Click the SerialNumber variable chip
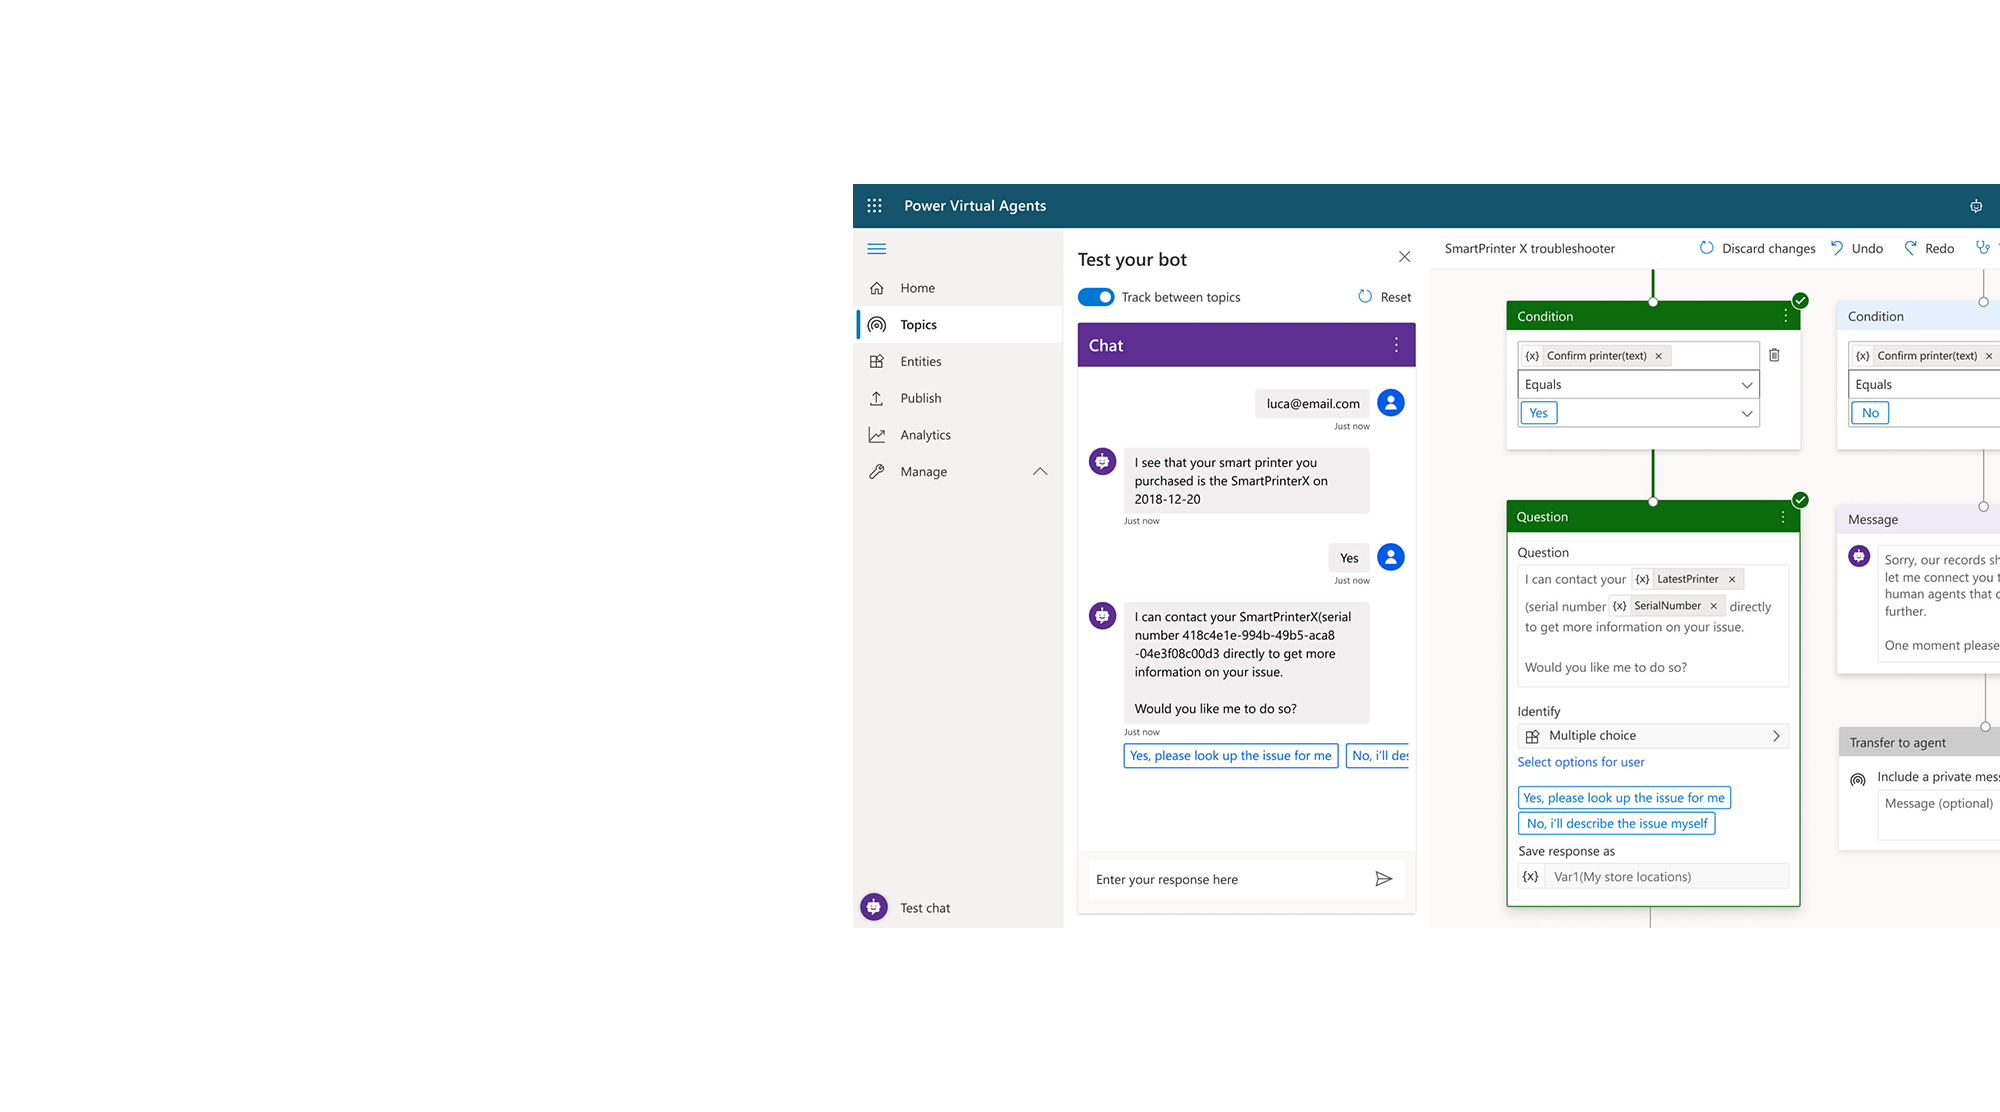Screen dimensions: 2000x1112 point(1666,606)
